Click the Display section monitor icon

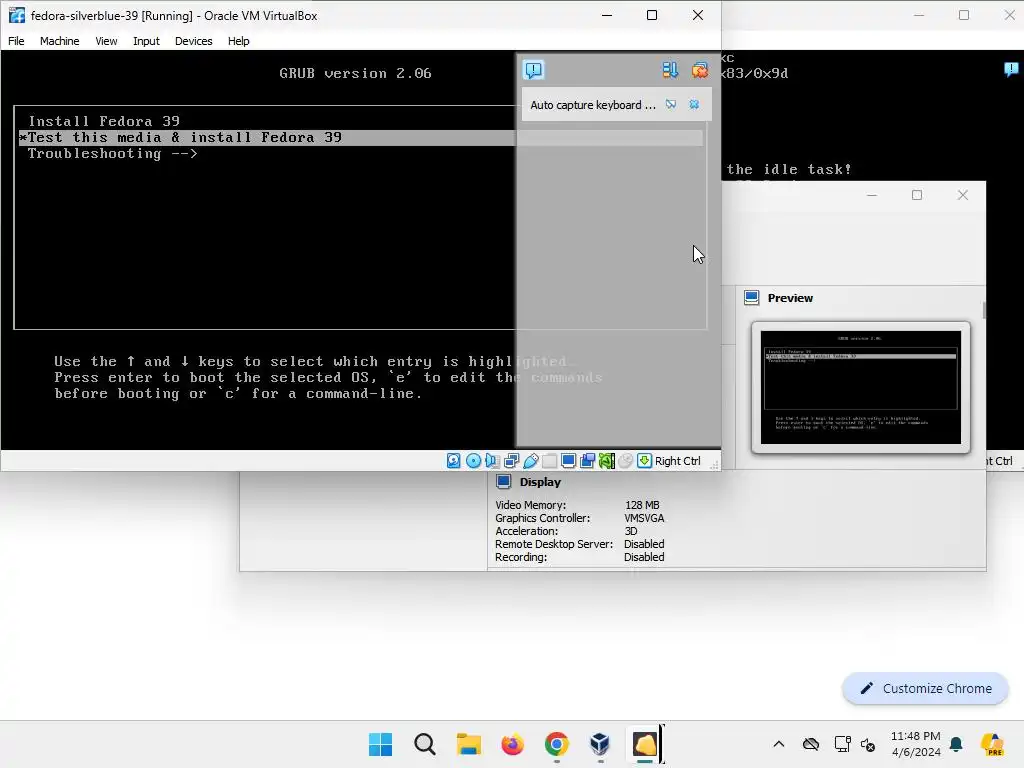tap(503, 482)
